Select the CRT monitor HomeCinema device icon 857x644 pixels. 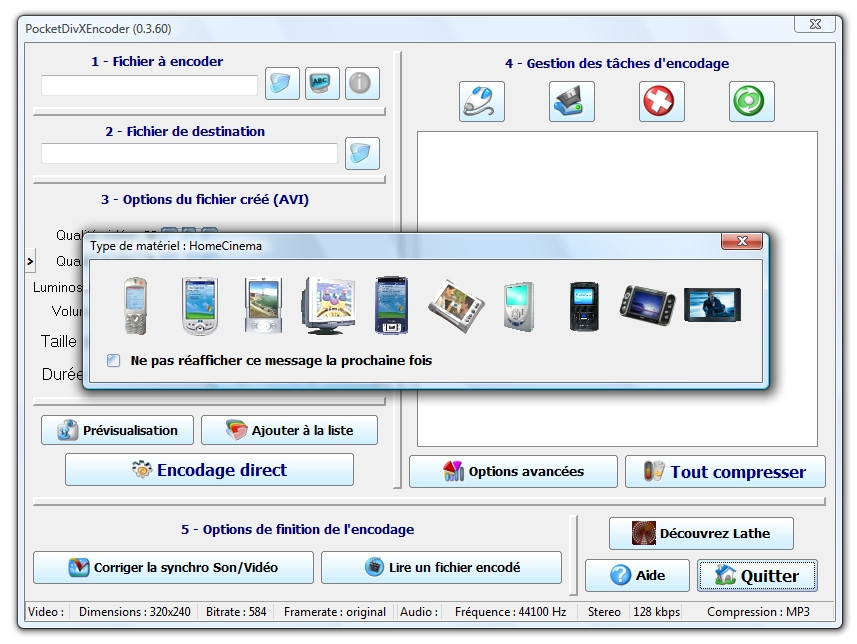tap(327, 306)
